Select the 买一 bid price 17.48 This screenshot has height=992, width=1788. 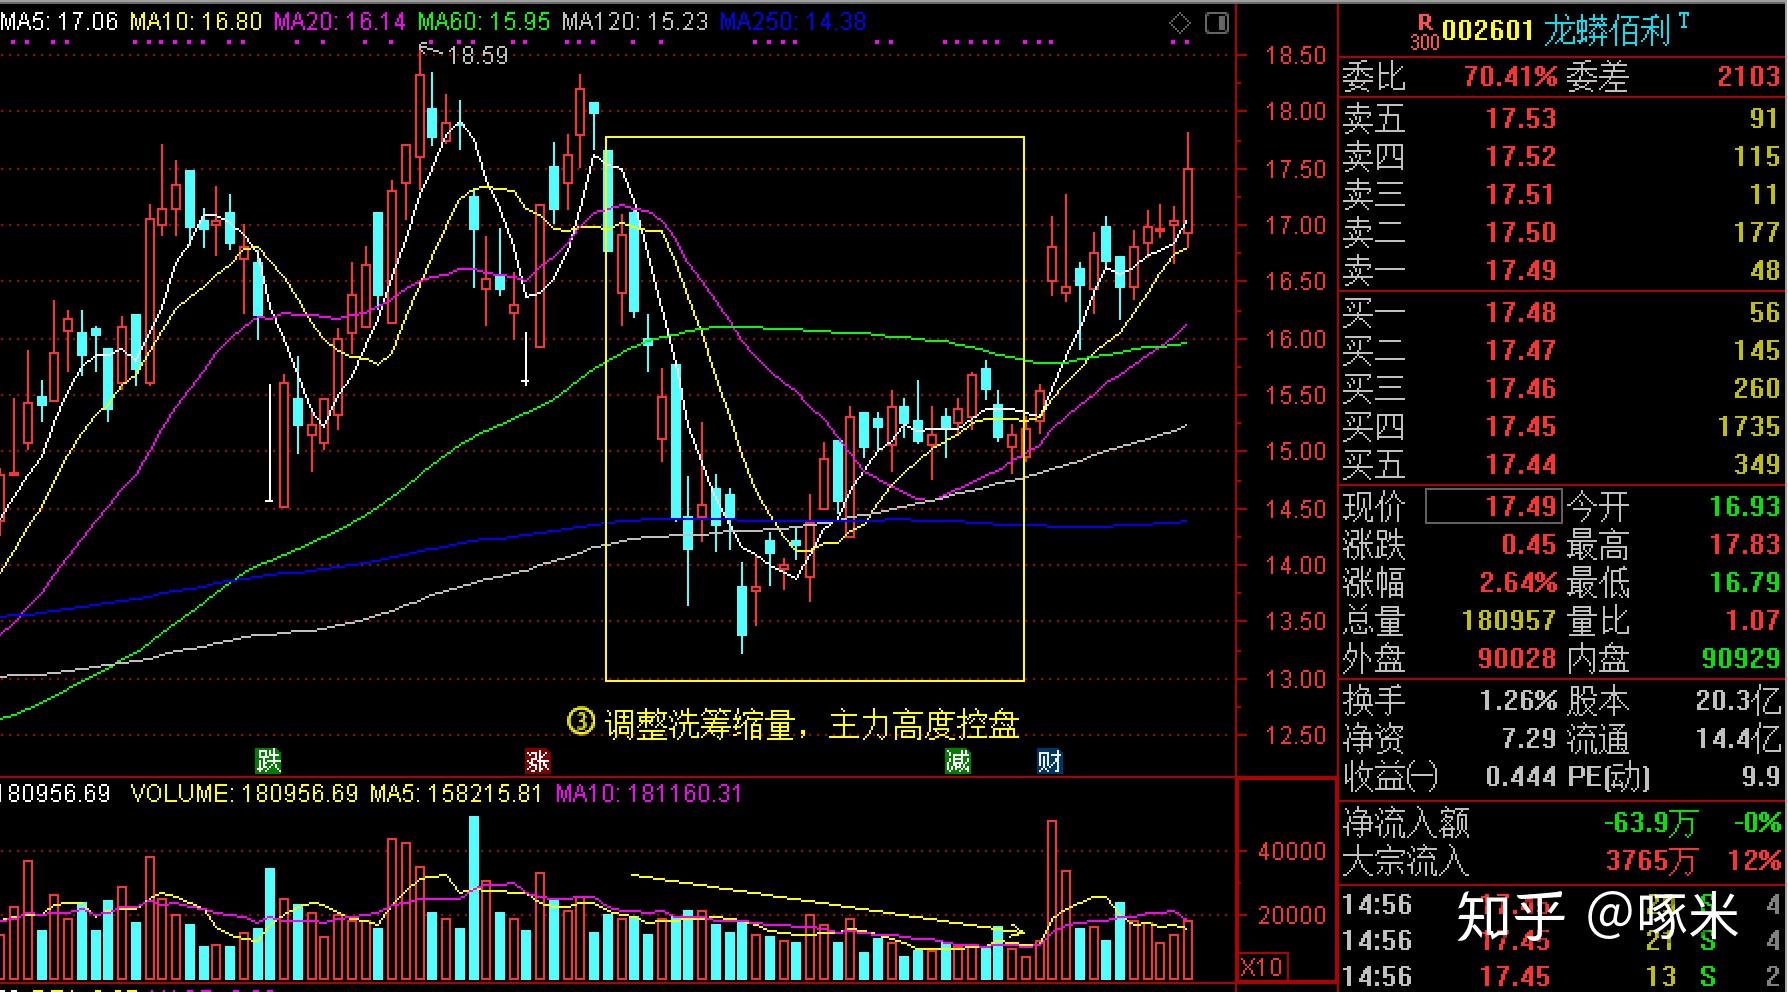pyautogui.click(x=1521, y=313)
